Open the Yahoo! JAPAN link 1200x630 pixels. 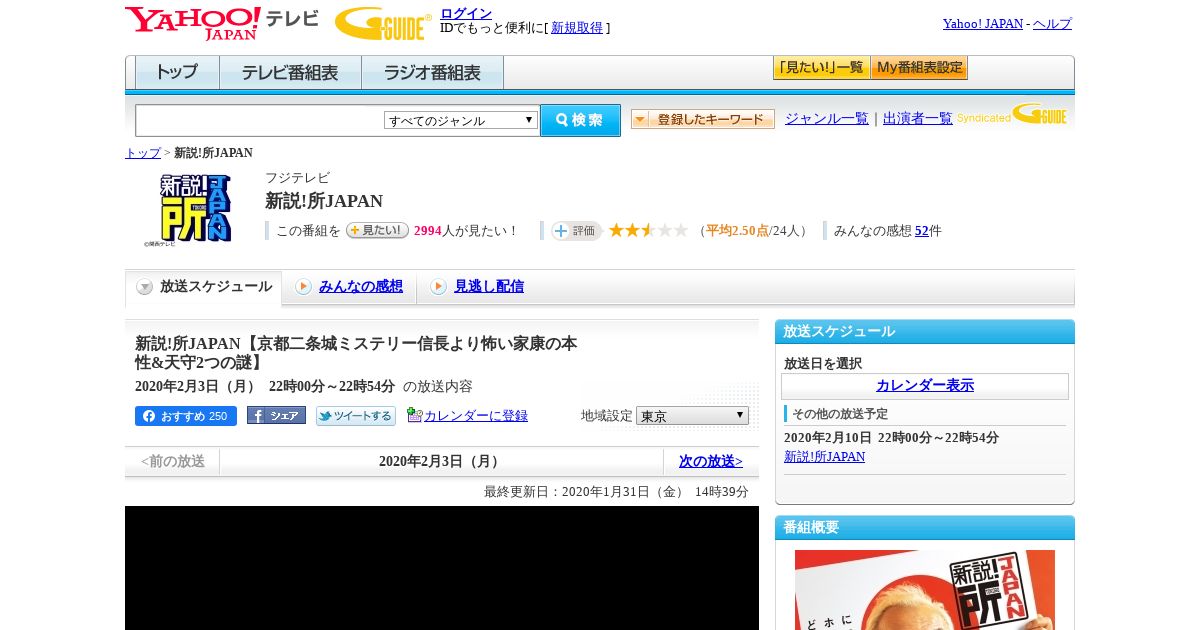tap(983, 23)
